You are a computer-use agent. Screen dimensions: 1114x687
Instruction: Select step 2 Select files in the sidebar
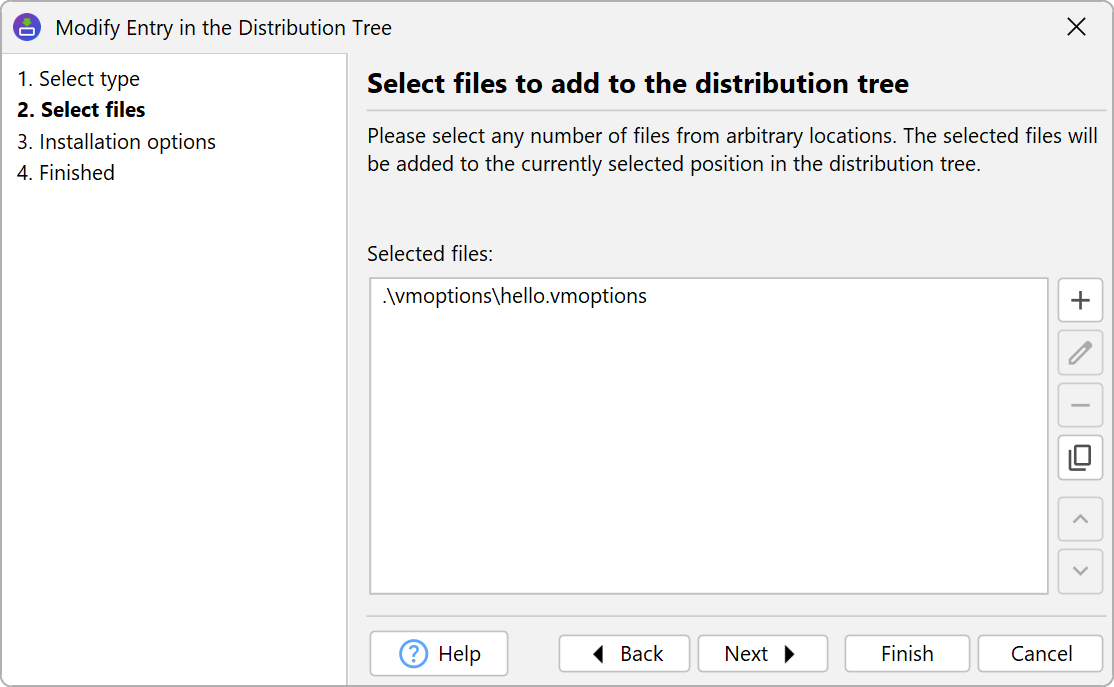coord(82,110)
